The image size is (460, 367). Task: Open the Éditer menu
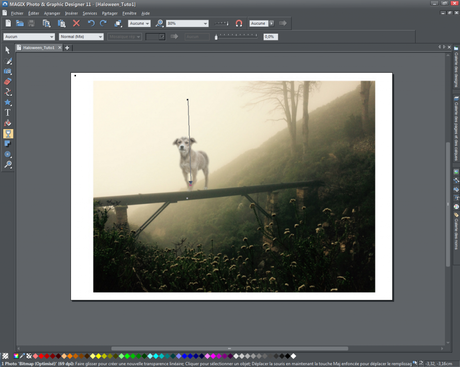tap(34, 13)
